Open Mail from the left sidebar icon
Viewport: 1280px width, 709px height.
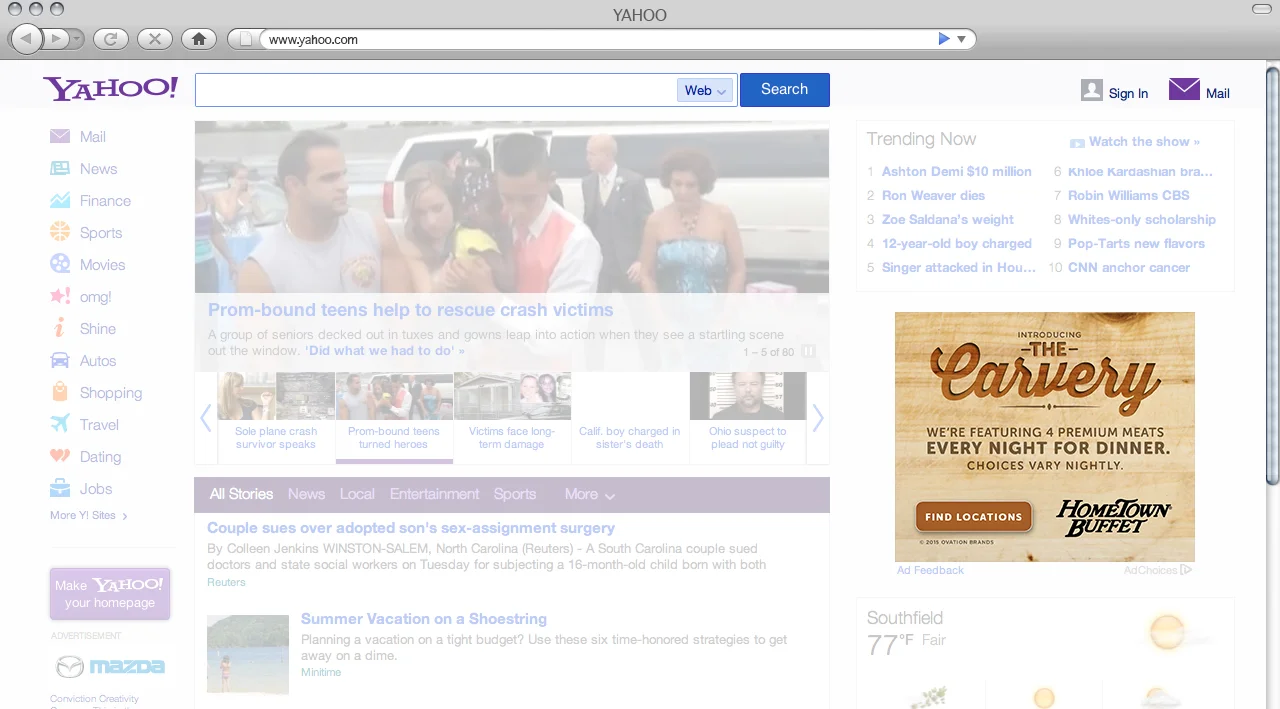pyautogui.click(x=60, y=136)
